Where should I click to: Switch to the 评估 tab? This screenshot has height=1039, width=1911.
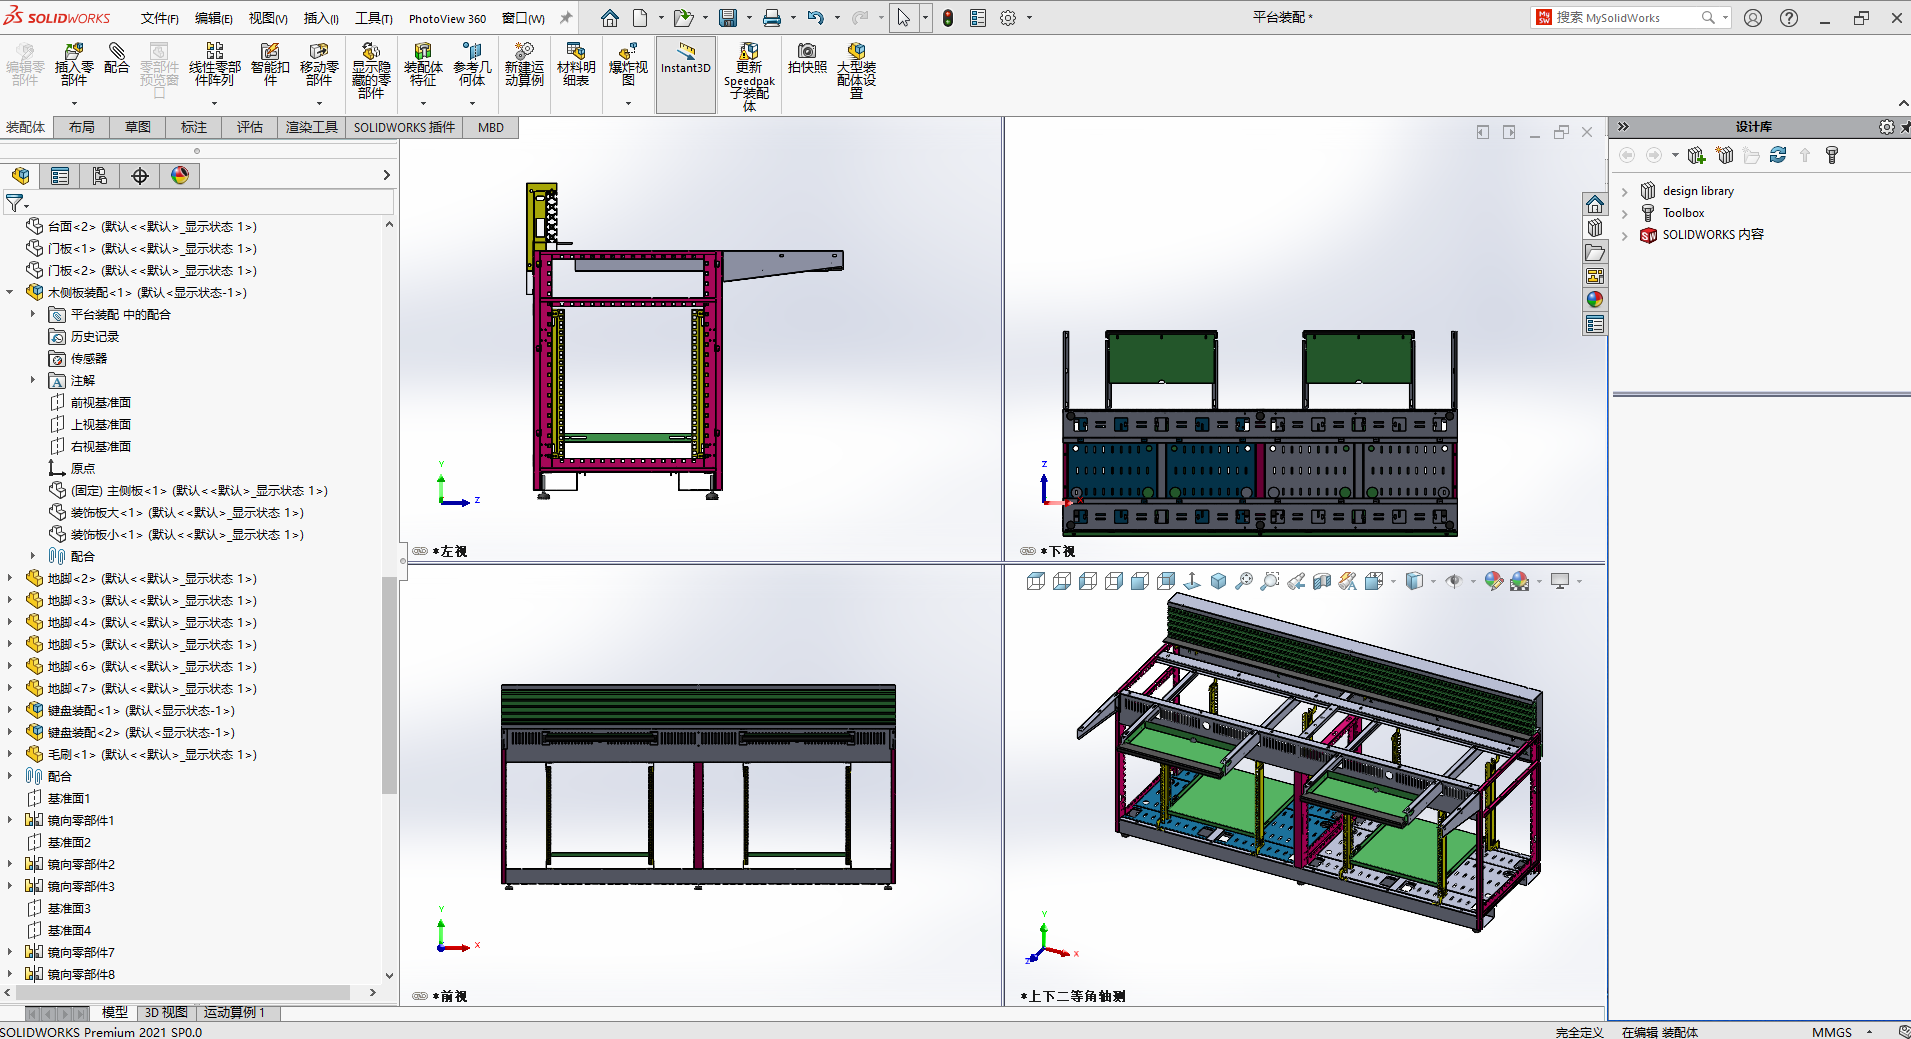tap(250, 127)
